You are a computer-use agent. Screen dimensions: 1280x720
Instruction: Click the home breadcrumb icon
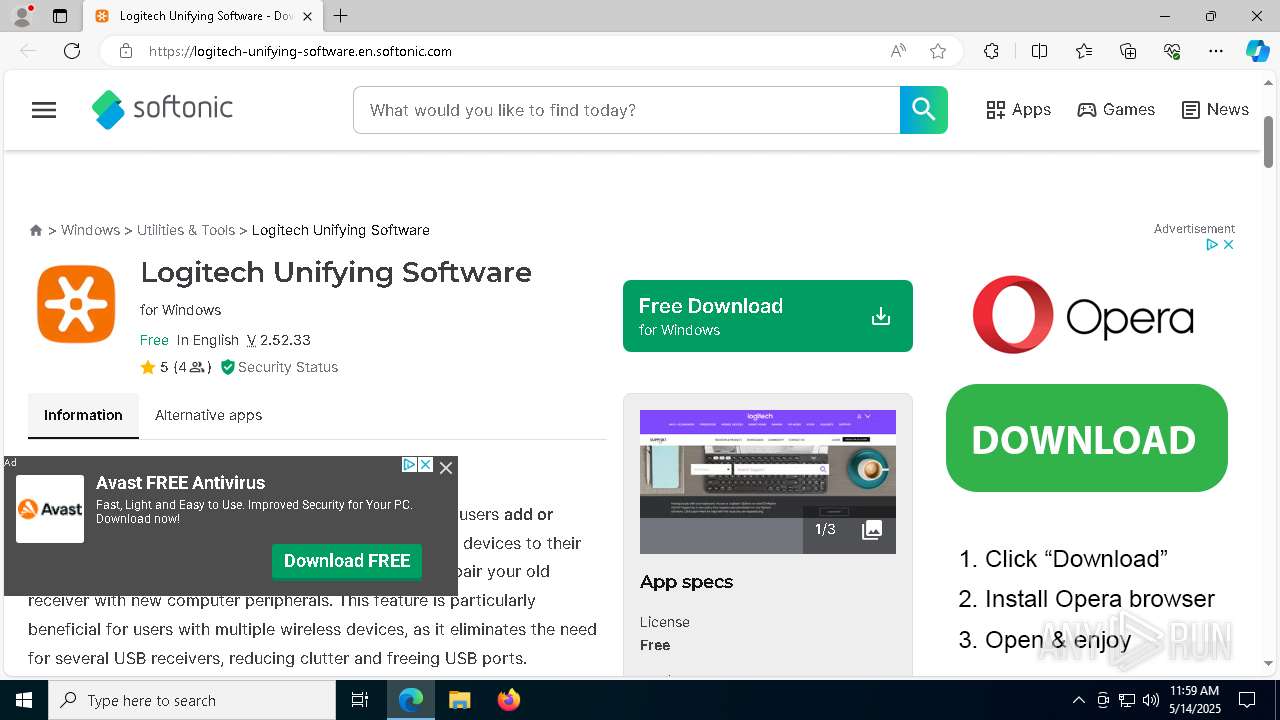pos(36,230)
